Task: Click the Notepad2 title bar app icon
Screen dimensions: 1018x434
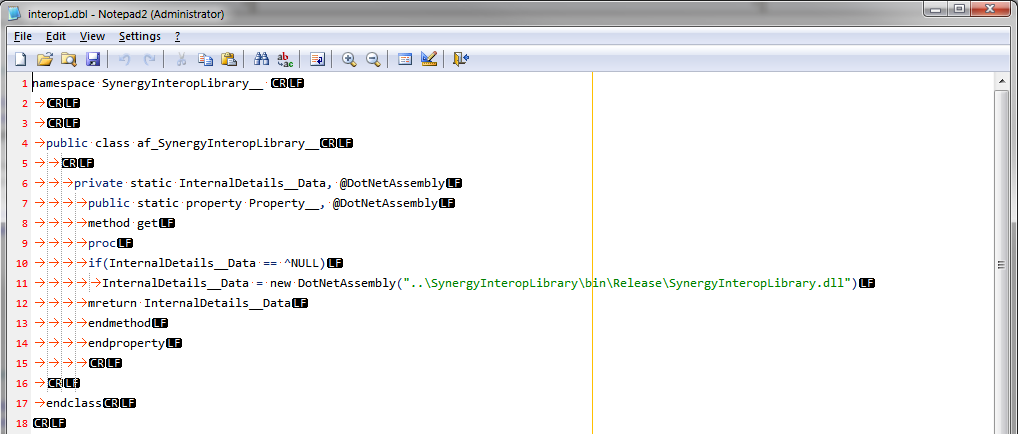Action: click(x=14, y=13)
